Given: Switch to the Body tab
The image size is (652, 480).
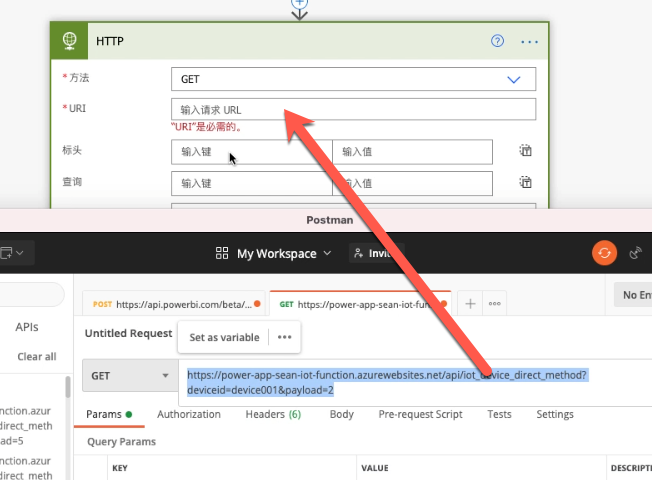Looking at the screenshot, I should [x=341, y=414].
